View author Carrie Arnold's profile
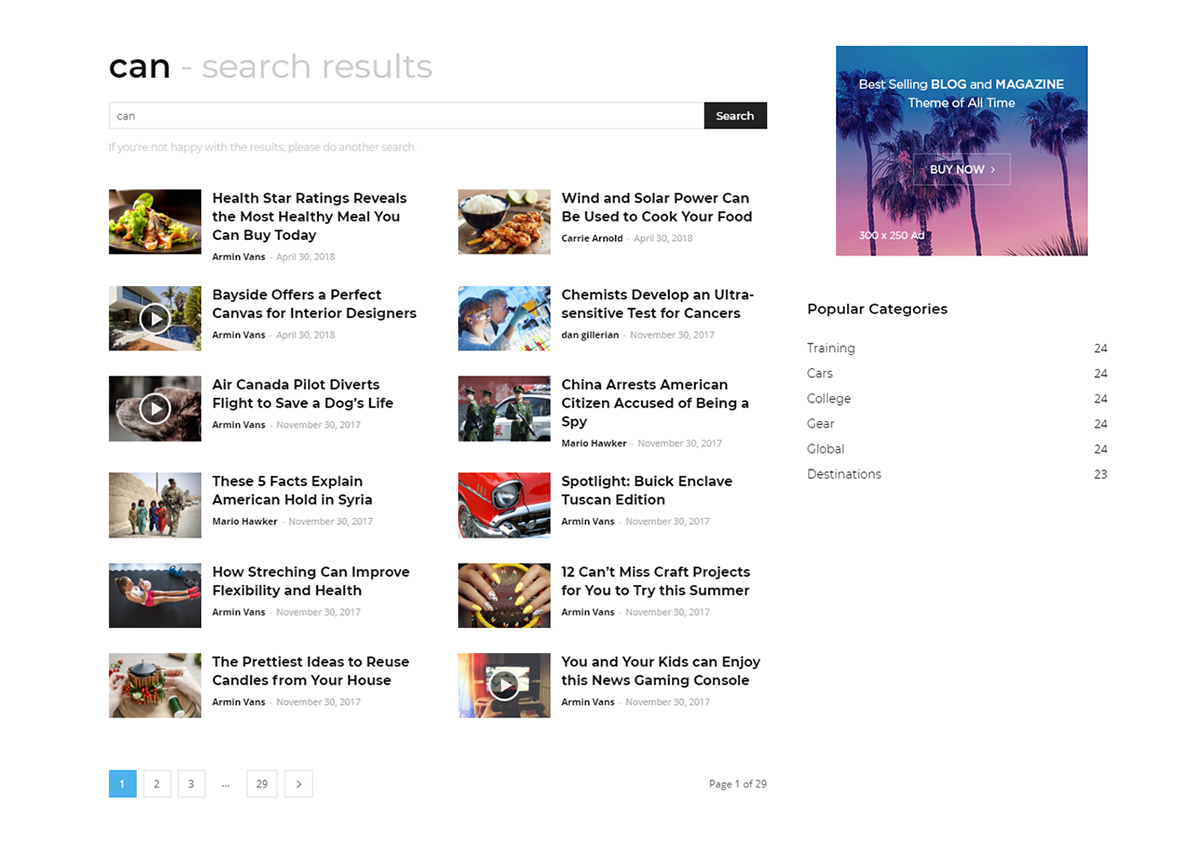Image resolution: width=1200 pixels, height=860 pixels. click(x=592, y=239)
